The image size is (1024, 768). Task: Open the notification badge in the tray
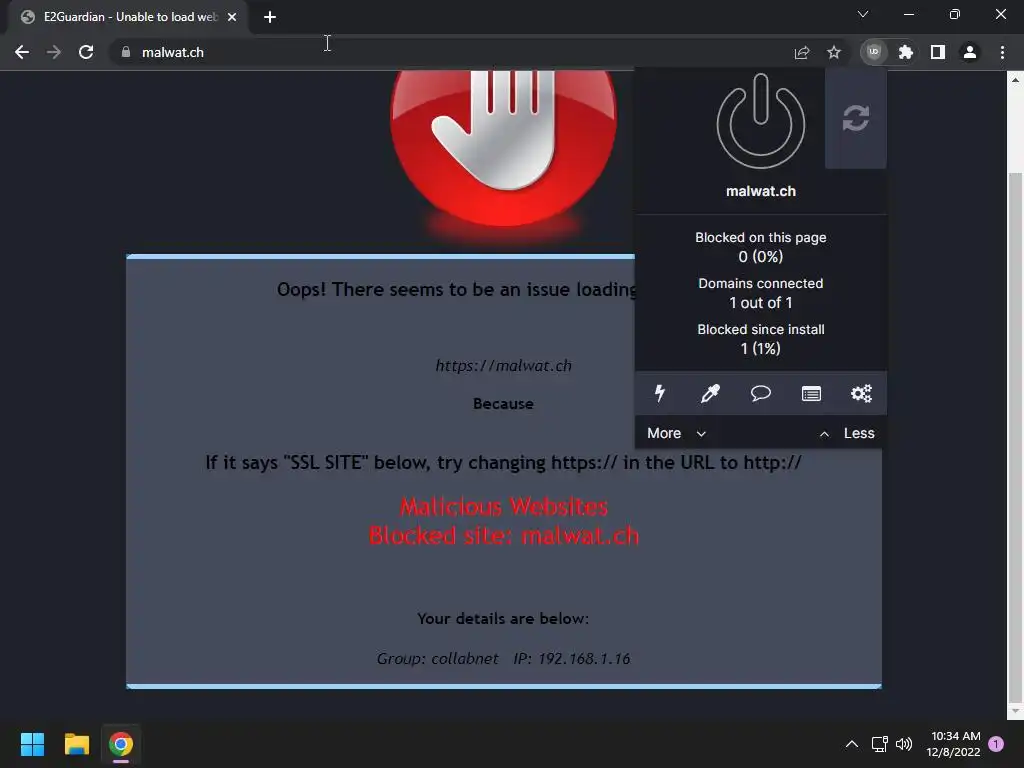click(996, 744)
